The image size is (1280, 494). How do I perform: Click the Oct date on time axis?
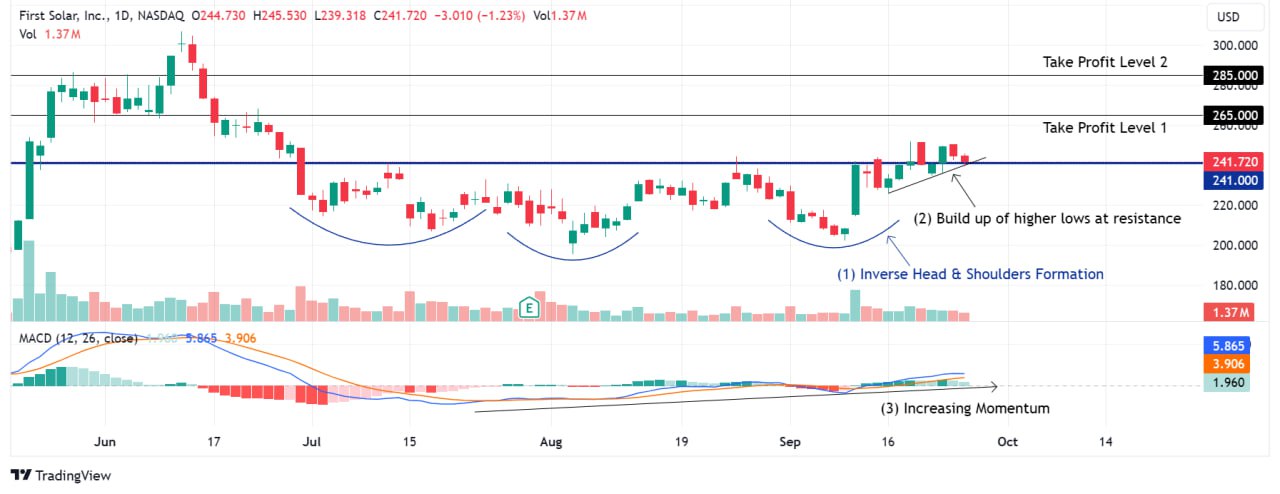click(1007, 440)
